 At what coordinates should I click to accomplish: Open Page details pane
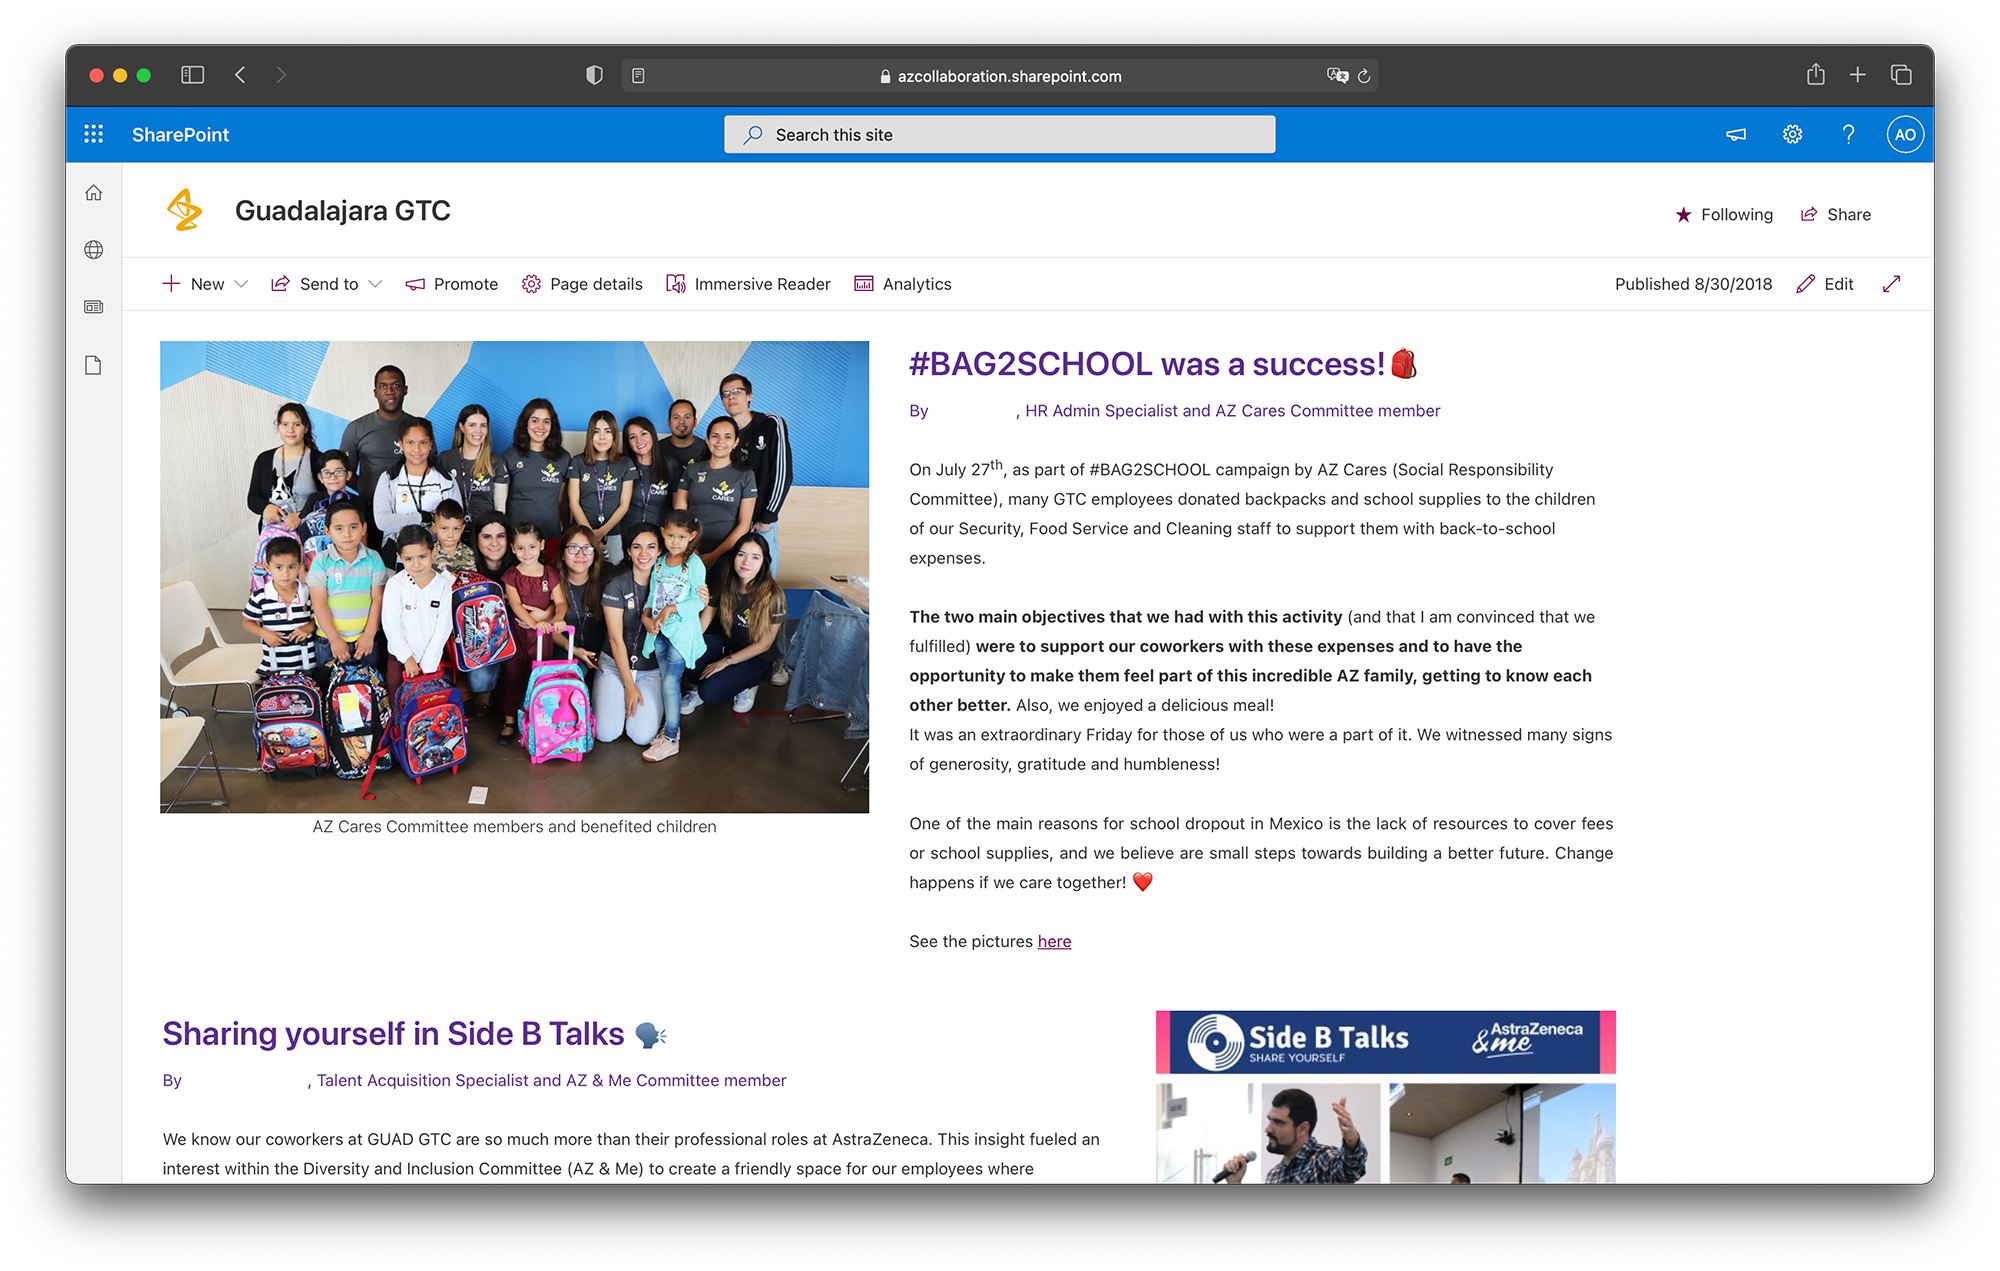(x=582, y=284)
